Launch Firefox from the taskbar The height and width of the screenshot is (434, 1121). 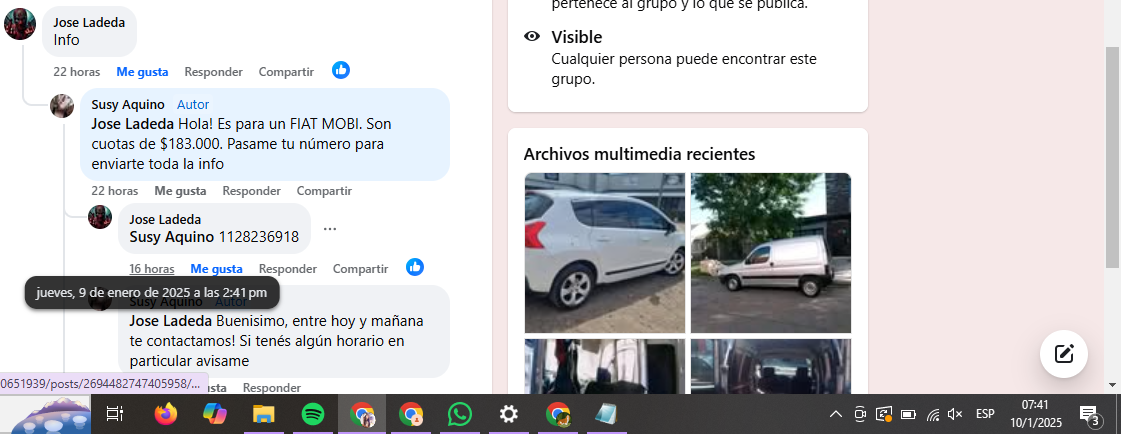(x=166, y=414)
